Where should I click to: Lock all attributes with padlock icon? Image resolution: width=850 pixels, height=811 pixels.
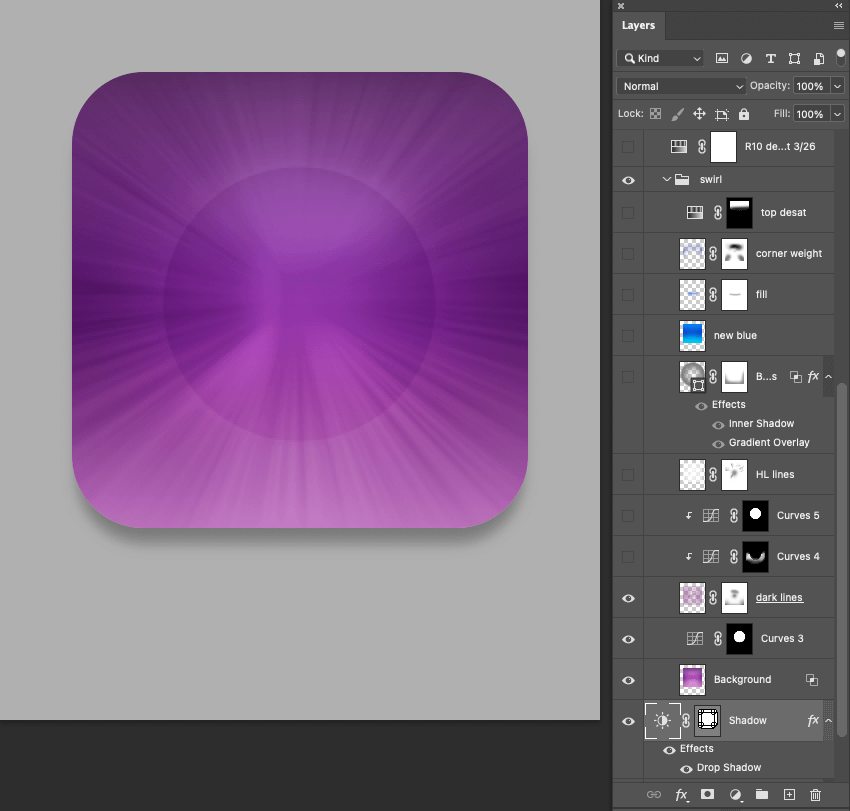point(743,114)
